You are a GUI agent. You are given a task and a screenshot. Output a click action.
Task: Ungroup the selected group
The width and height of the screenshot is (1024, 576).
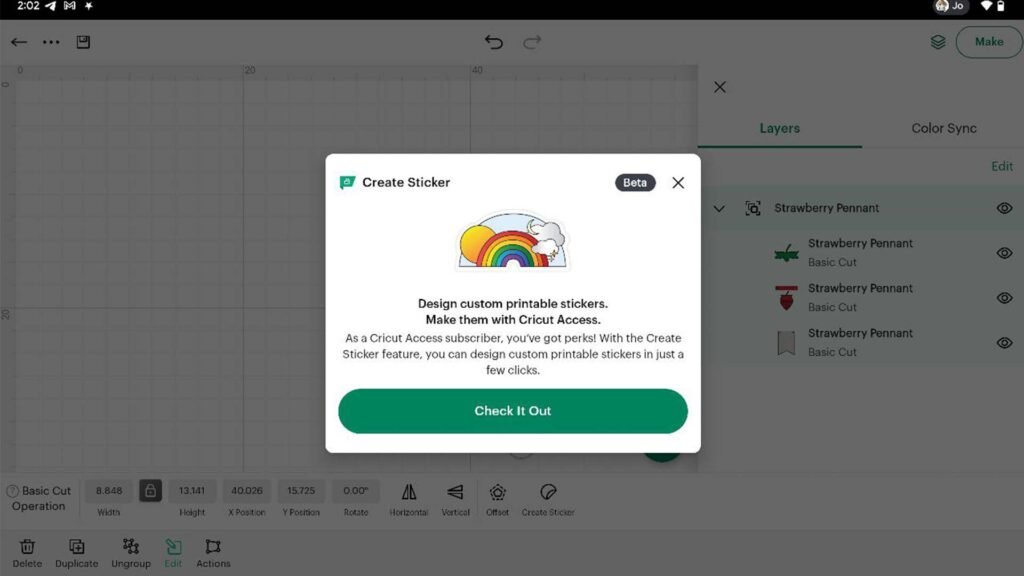(131, 553)
